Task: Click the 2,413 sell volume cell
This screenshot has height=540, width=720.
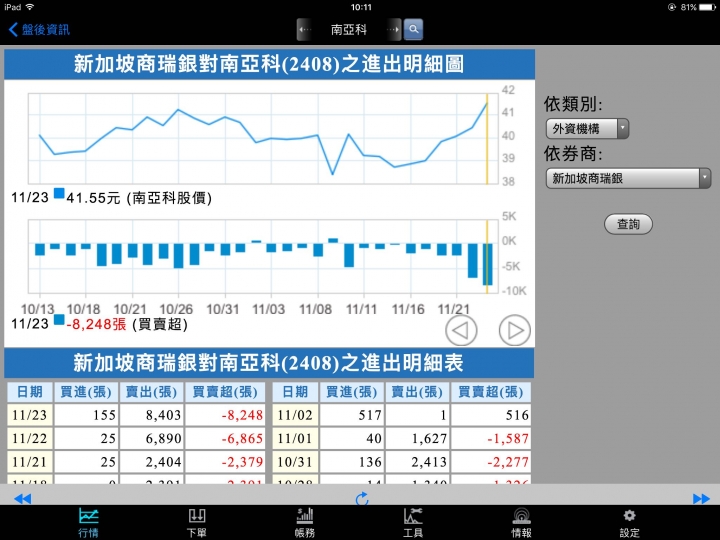Action: [x=417, y=462]
